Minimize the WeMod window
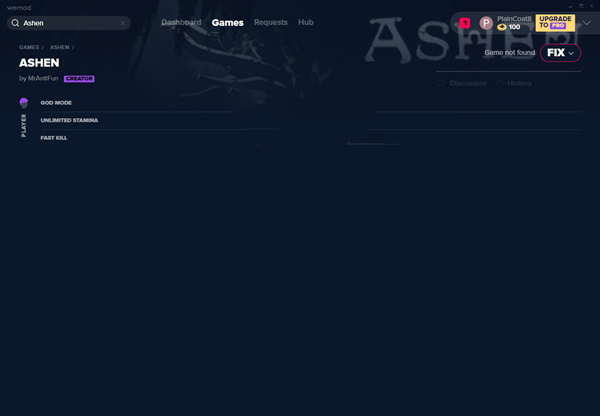This screenshot has width=600, height=416. (x=570, y=6)
